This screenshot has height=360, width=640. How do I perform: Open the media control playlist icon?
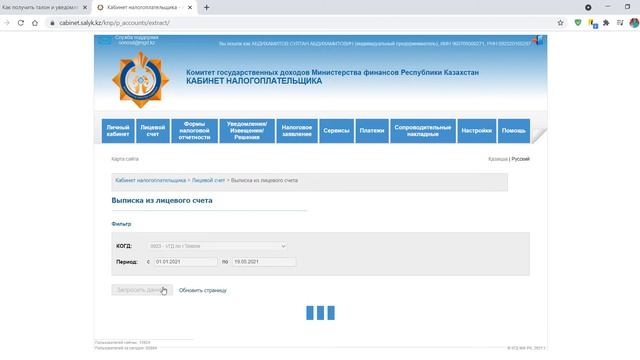(x=620, y=23)
